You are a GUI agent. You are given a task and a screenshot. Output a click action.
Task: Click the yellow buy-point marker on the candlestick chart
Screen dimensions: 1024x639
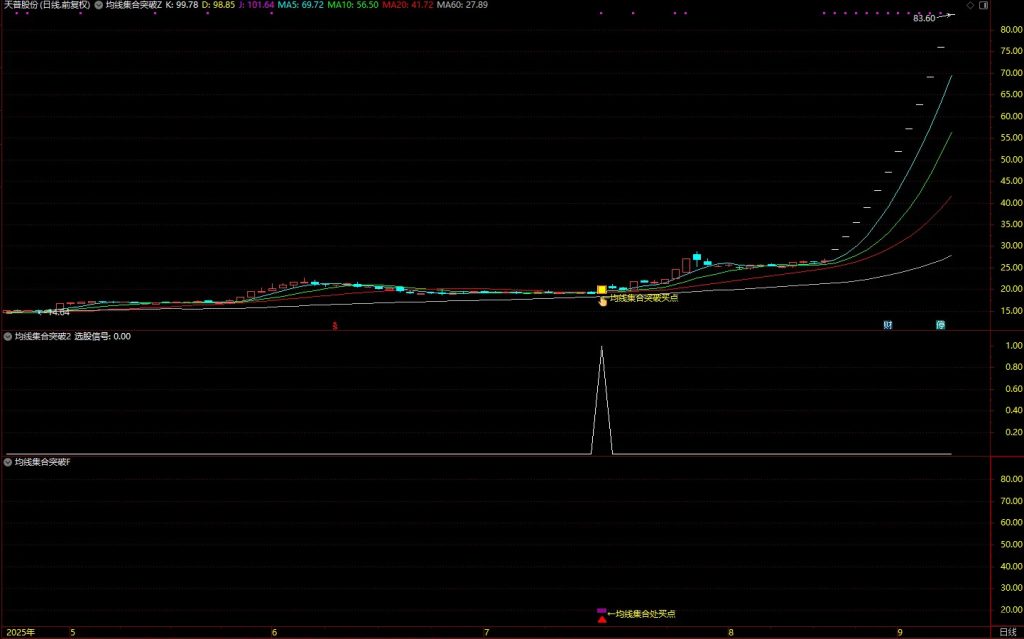coord(601,290)
